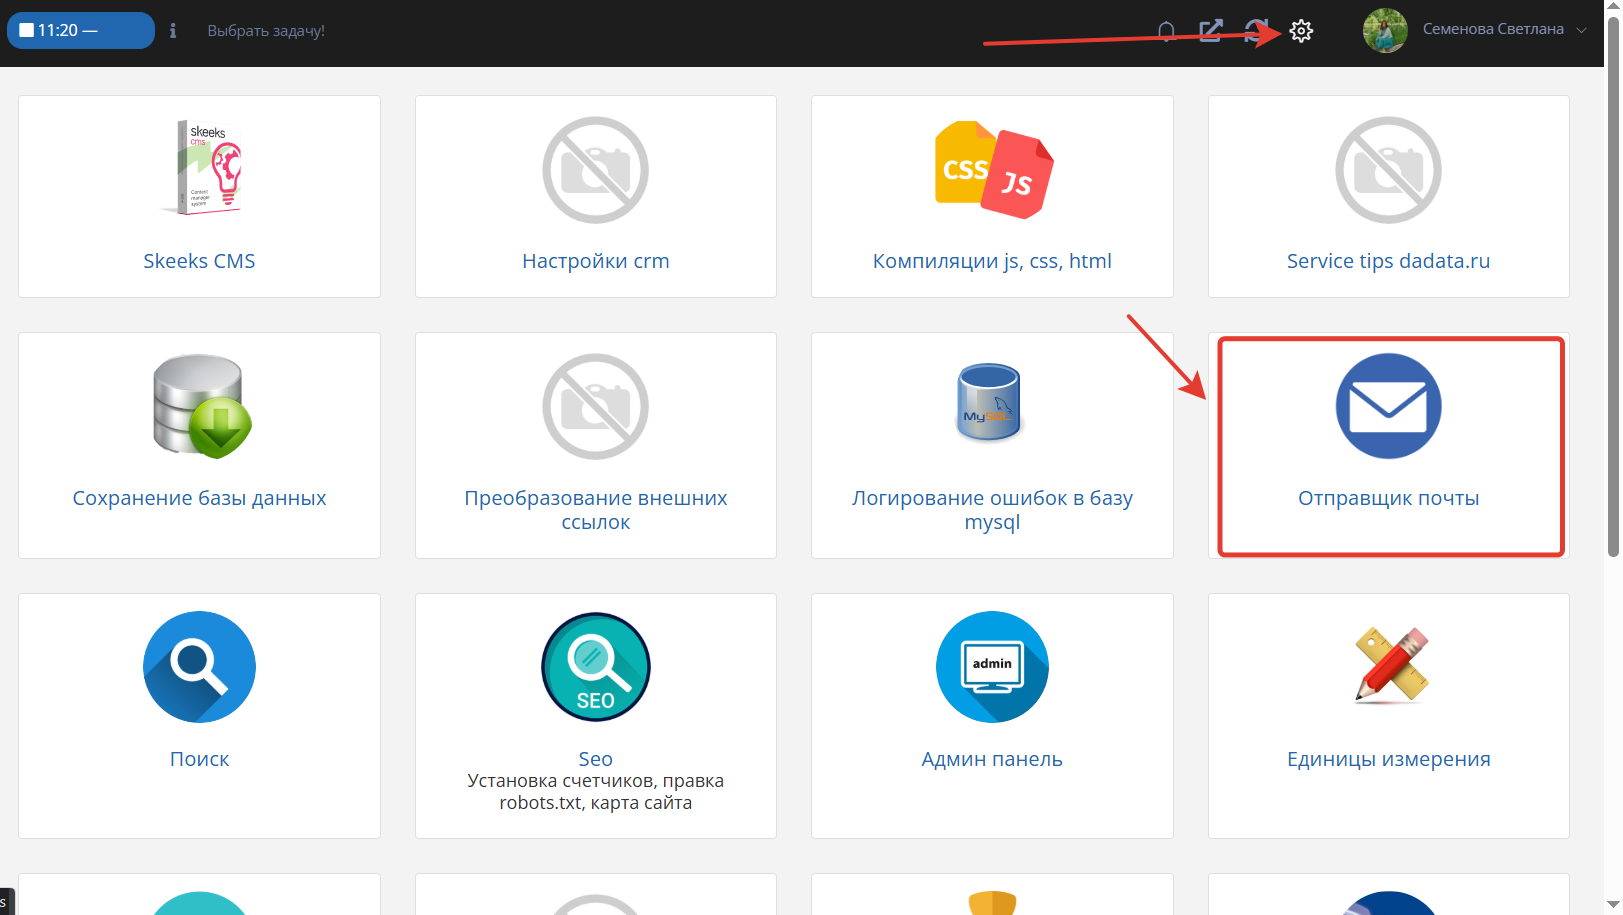Open Логирование ошибок в базу mysql
This screenshot has height=915, width=1623.
click(x=992, y=510)
